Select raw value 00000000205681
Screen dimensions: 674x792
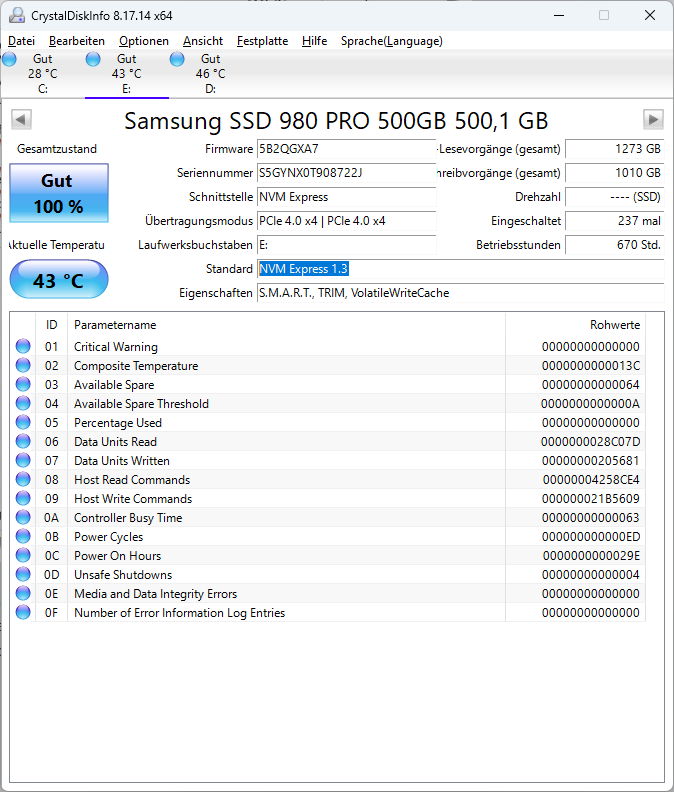click(591, 461)
